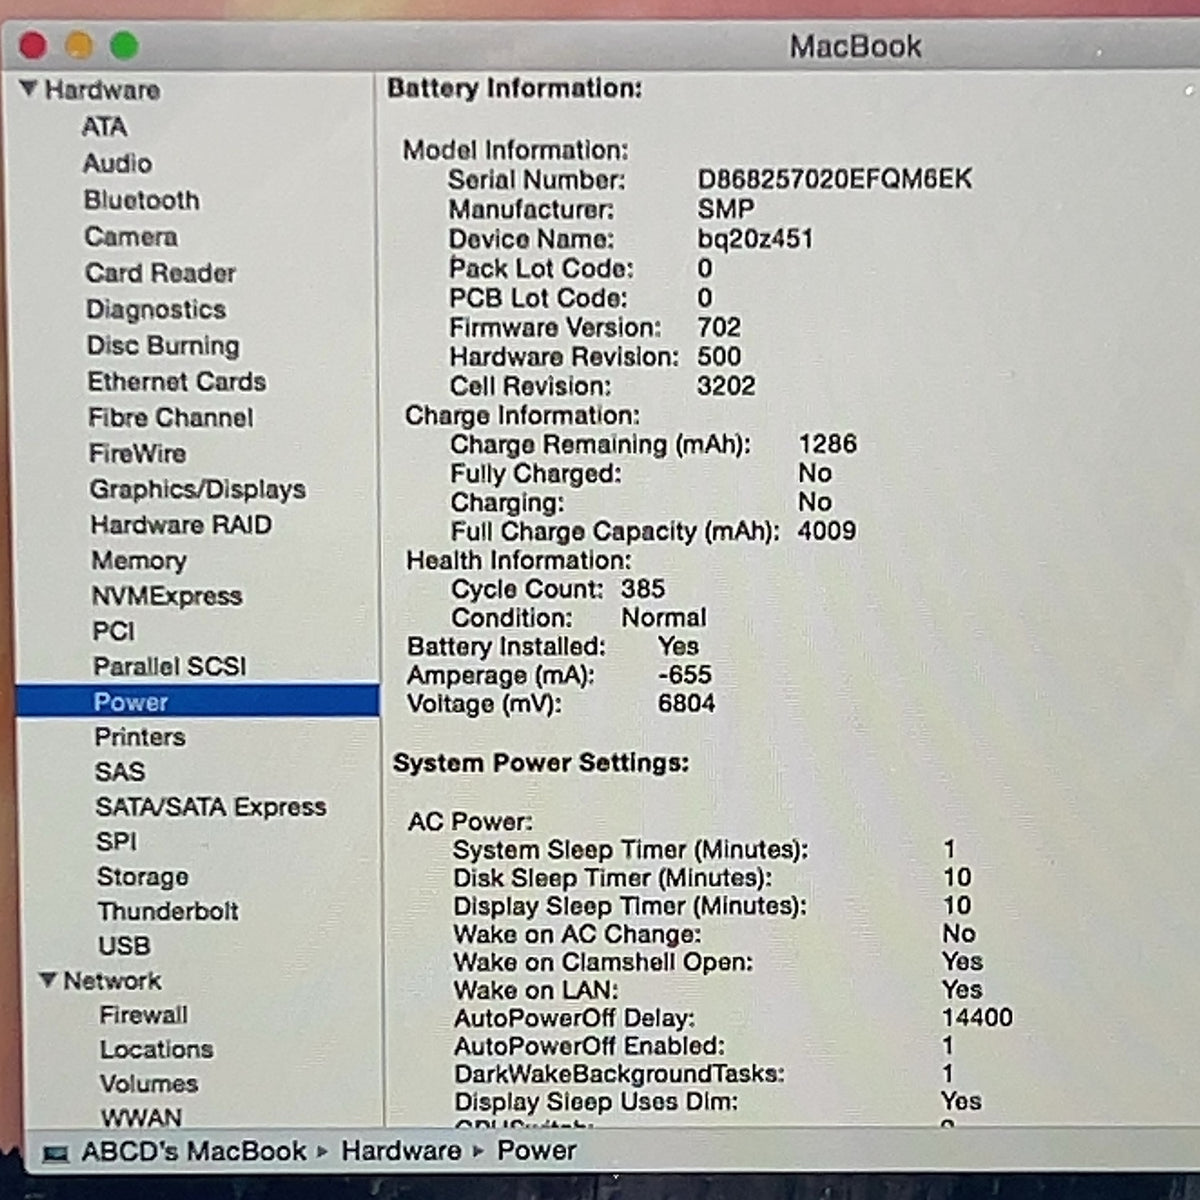Image resolution: width=1200 pixels, height=1200 pixels.
Task: Select Bluetooth in the sidebar
Action: coord(142,200)
